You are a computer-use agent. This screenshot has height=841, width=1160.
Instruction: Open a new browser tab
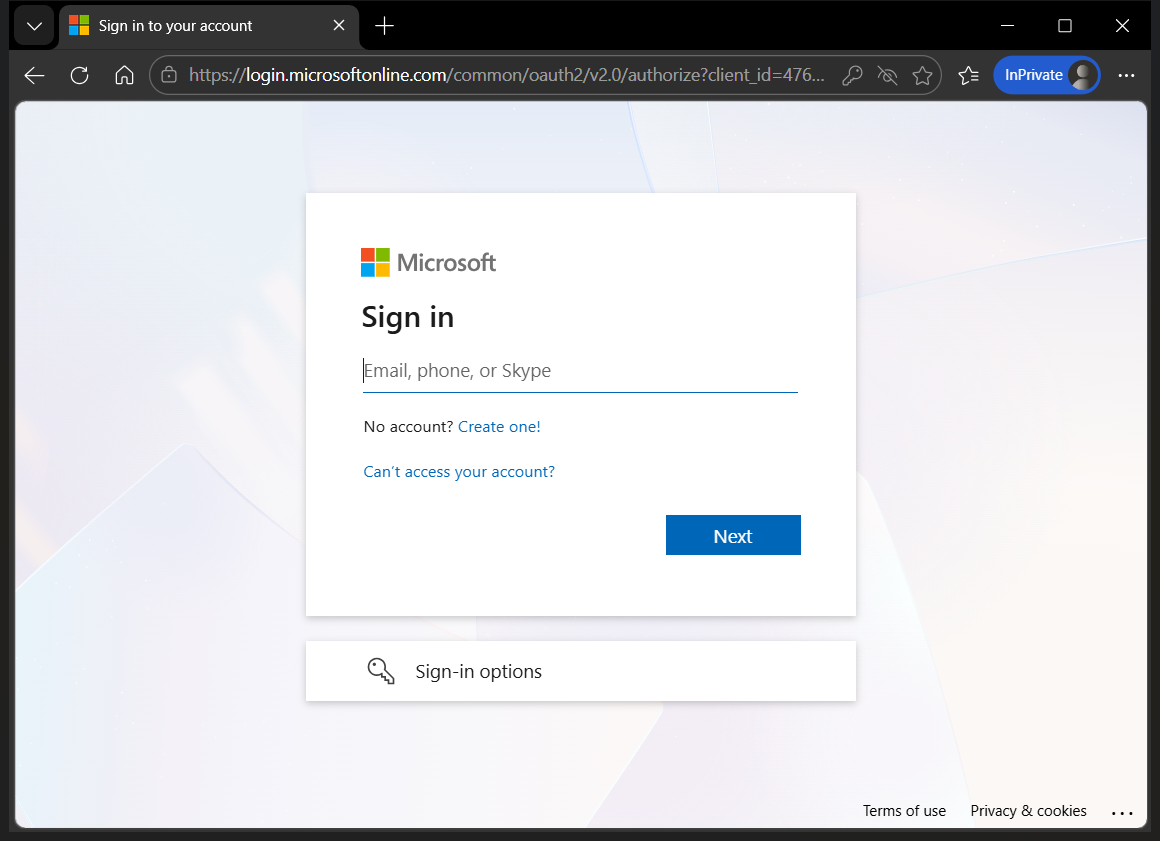click(x=384, y=25)
